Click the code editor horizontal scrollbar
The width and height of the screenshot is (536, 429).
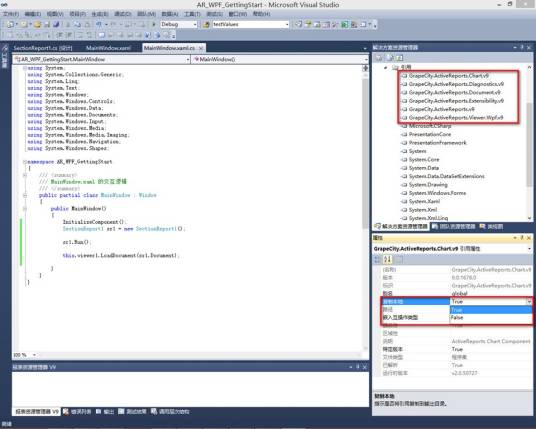tap(200, 355)
